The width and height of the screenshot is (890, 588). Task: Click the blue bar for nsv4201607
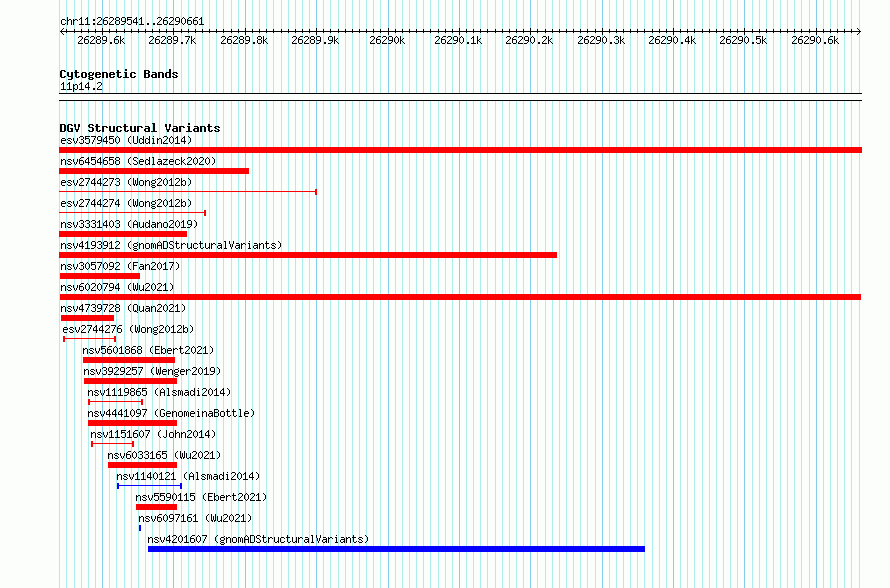tap(397, 549)
